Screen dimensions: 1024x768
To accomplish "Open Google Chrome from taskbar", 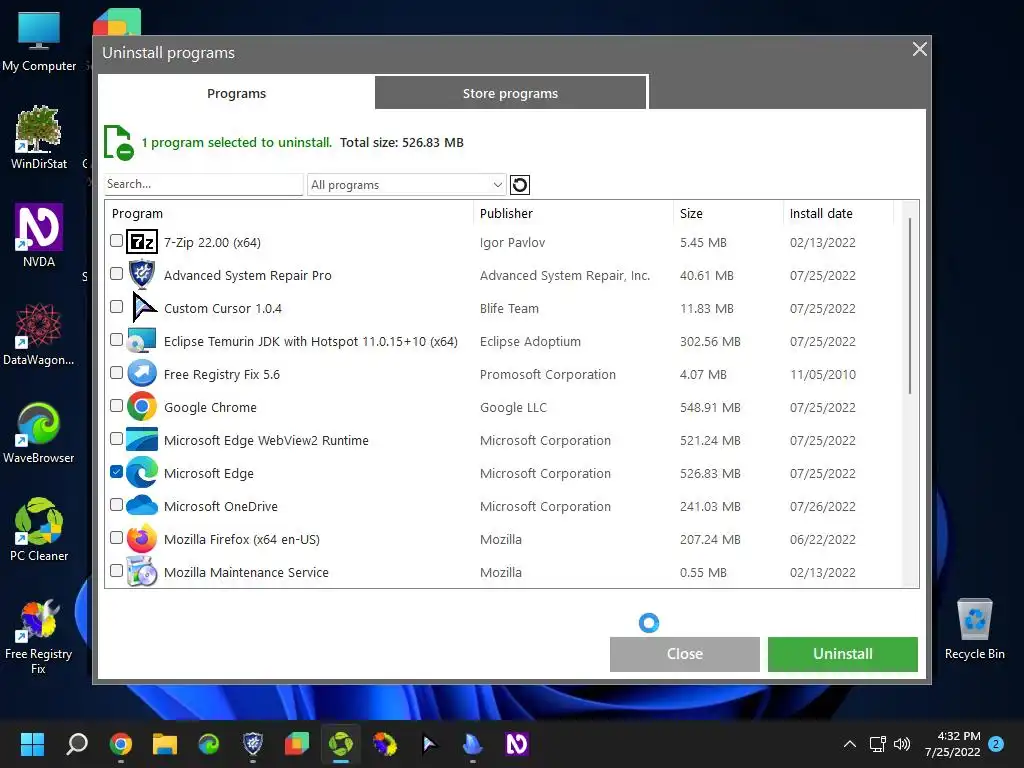I will (x=121, y=744).
